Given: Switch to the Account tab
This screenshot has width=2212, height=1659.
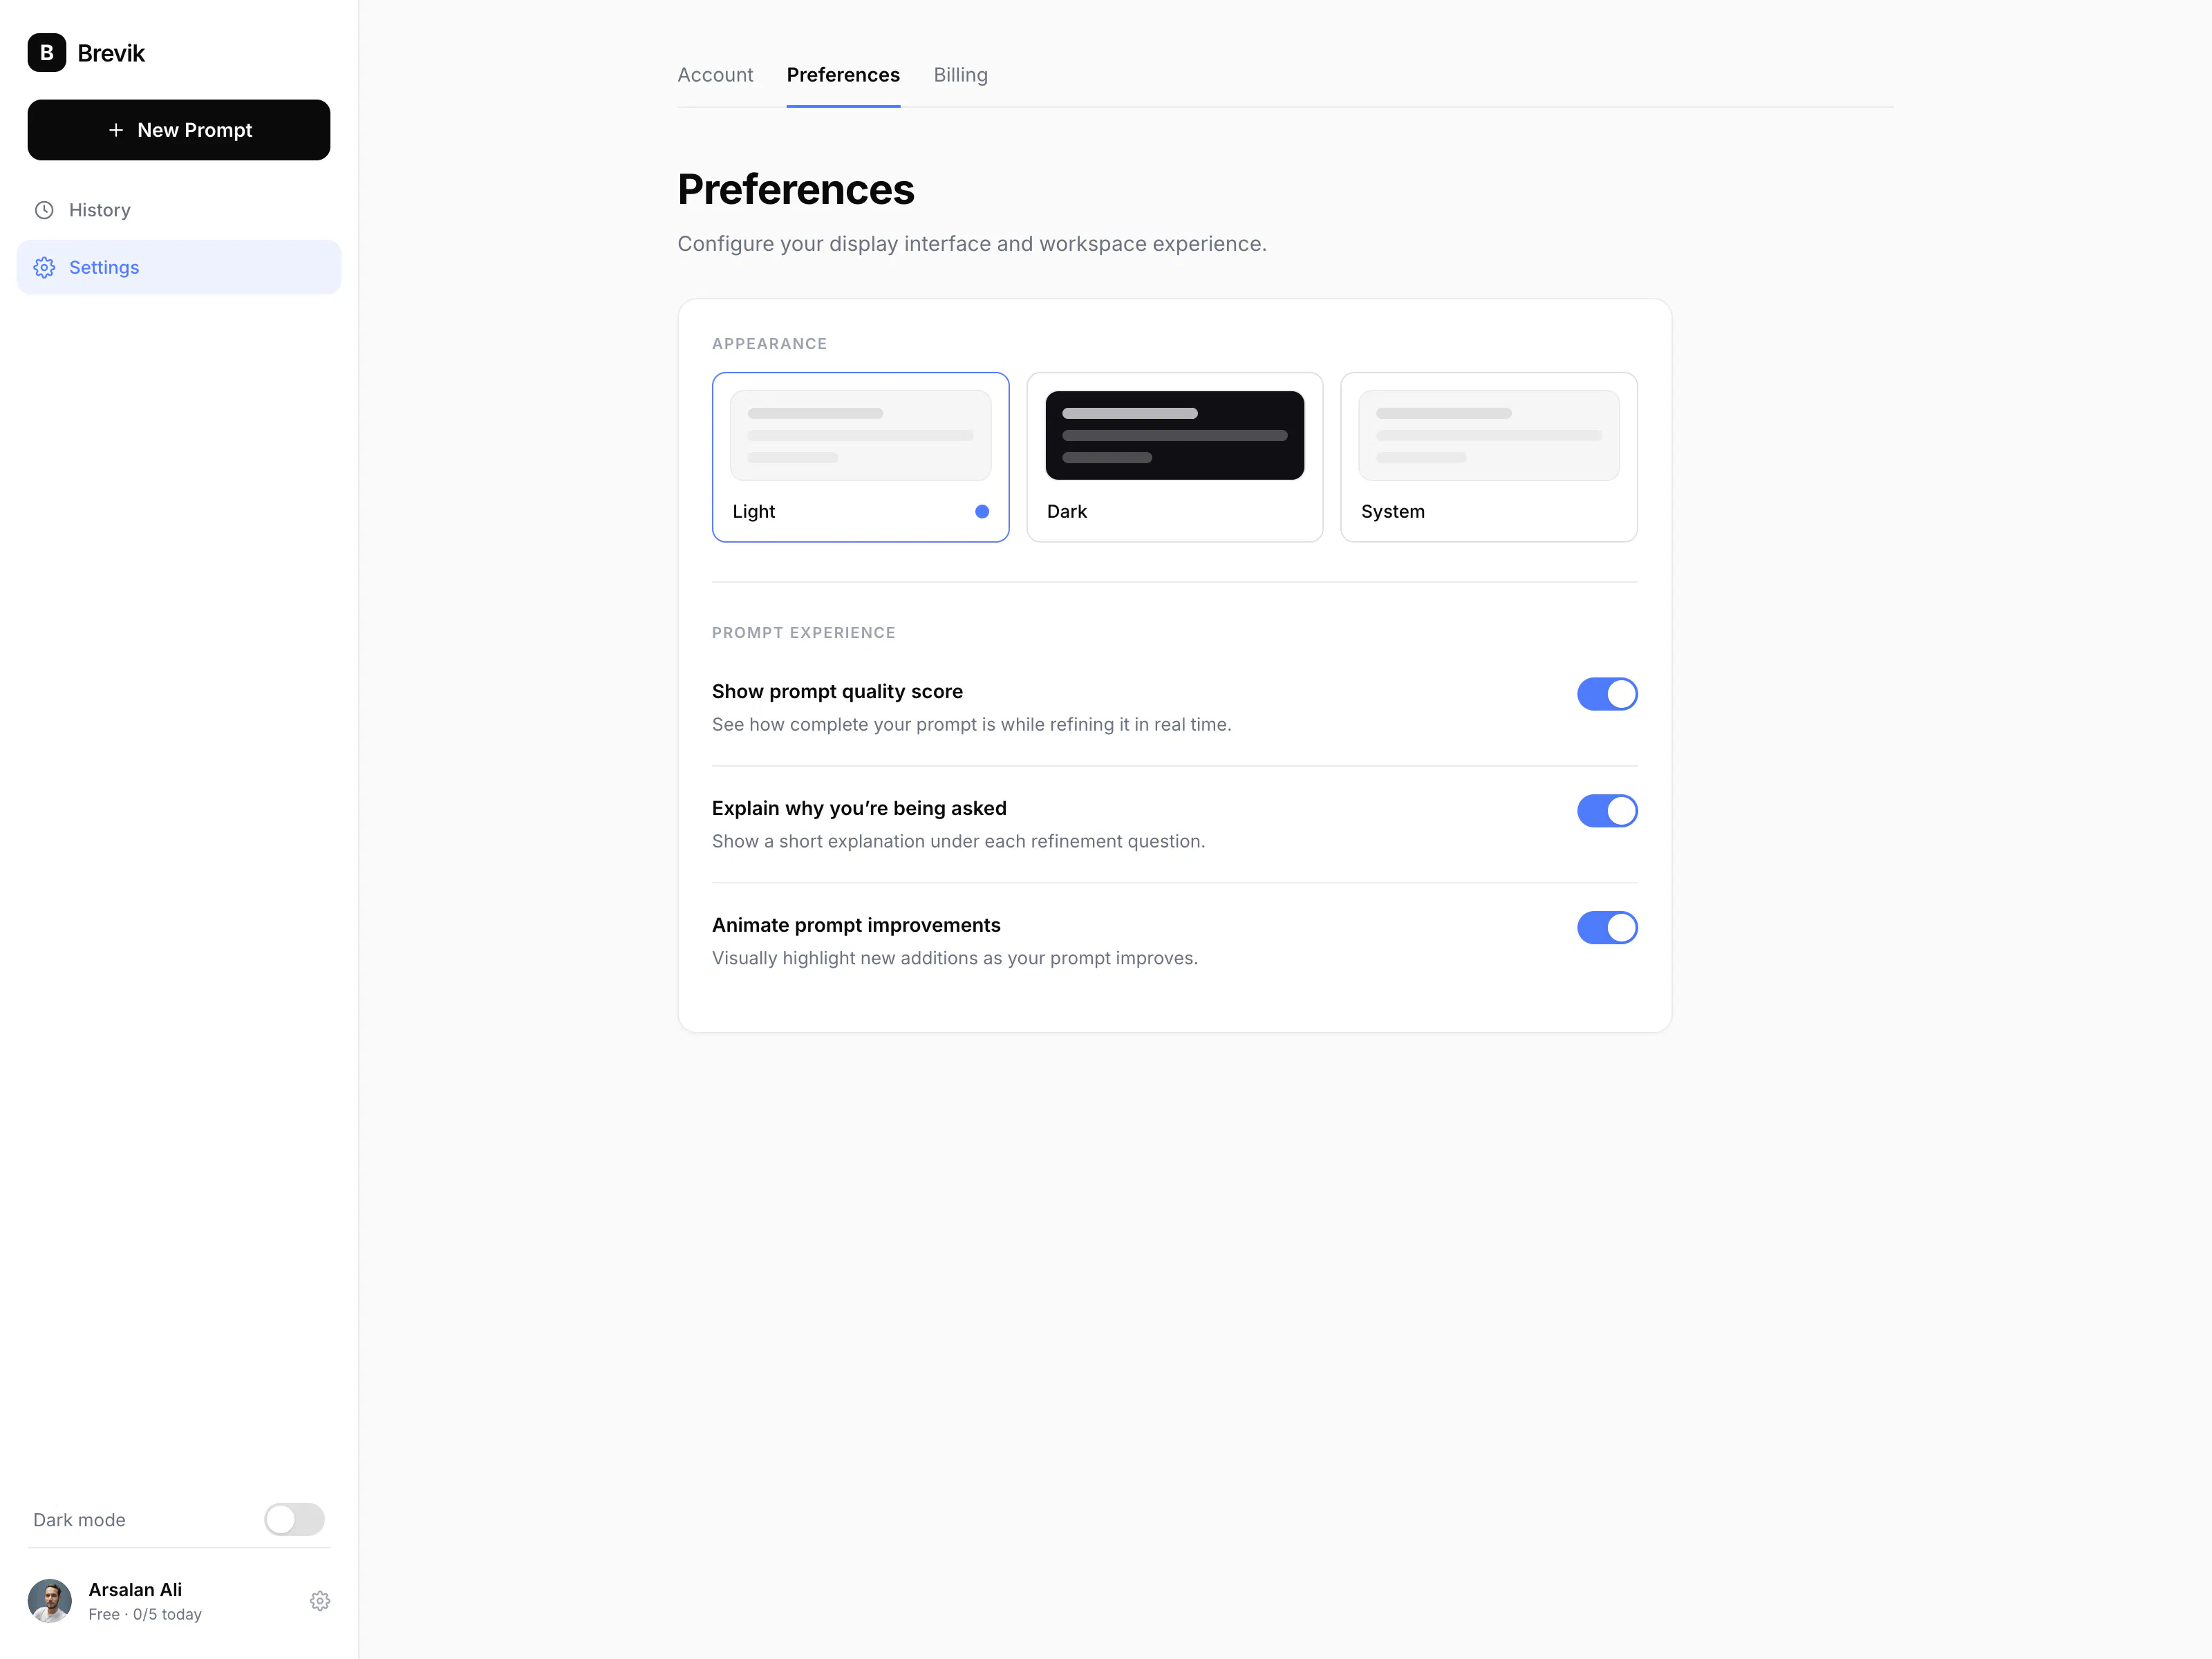Looking at the screenshot, I should click(x=715, y=75).
